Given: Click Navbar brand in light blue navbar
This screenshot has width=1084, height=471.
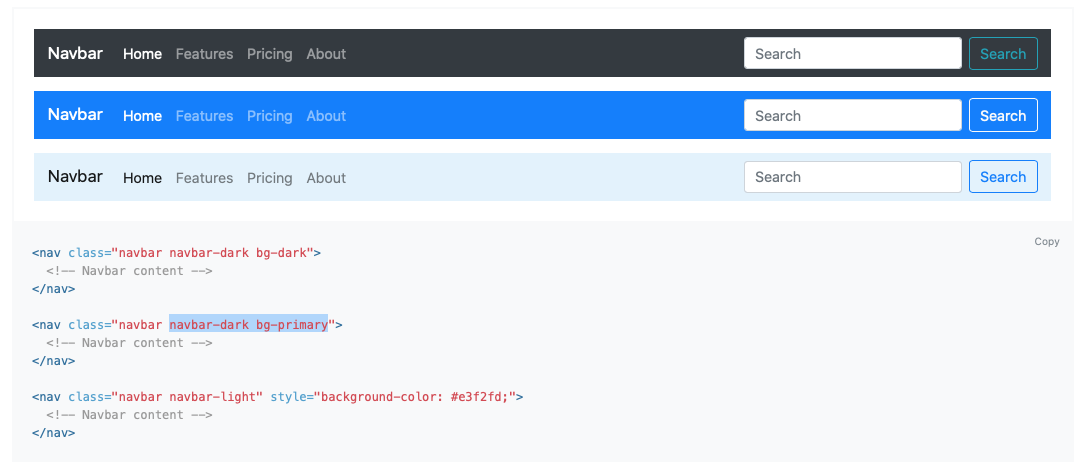Looking at the screenshot, I should (75, 176).
